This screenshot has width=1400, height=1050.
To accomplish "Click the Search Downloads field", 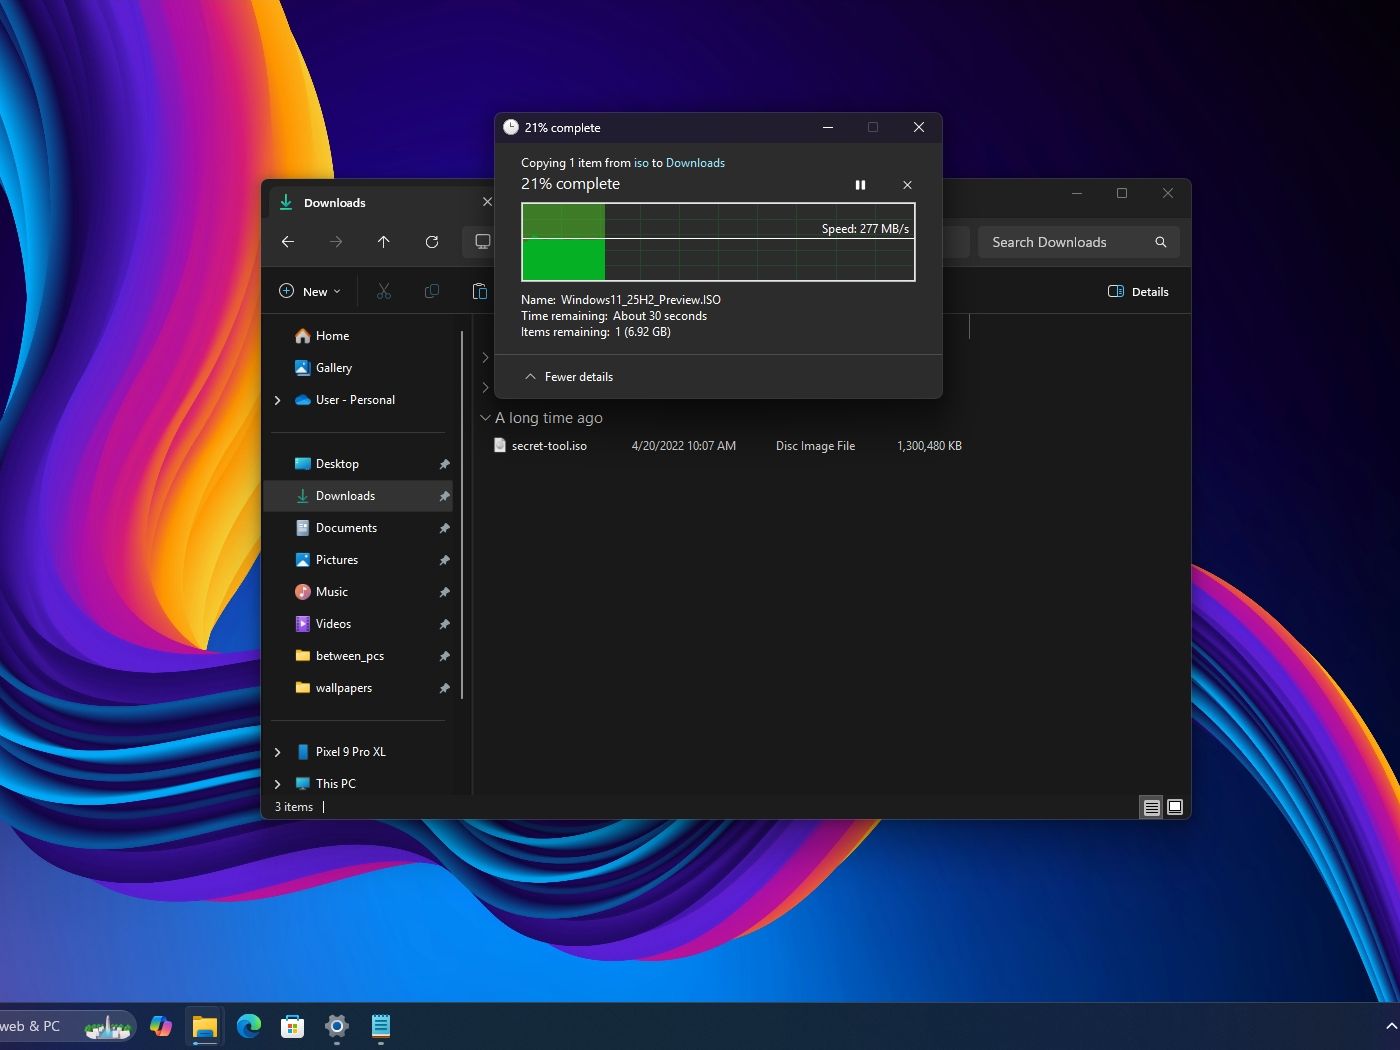I will pyautogui.click(x=1065, y=242).
